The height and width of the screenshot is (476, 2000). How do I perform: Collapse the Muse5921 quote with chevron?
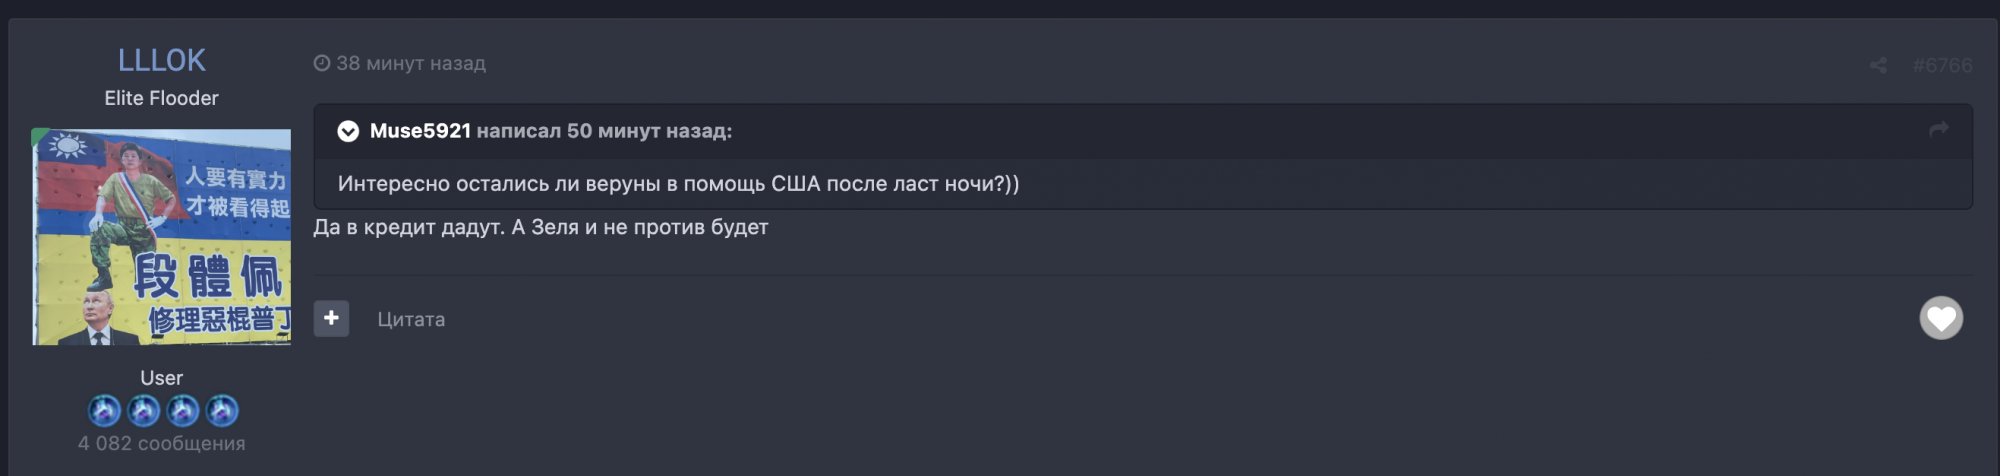tap(348, 131)
